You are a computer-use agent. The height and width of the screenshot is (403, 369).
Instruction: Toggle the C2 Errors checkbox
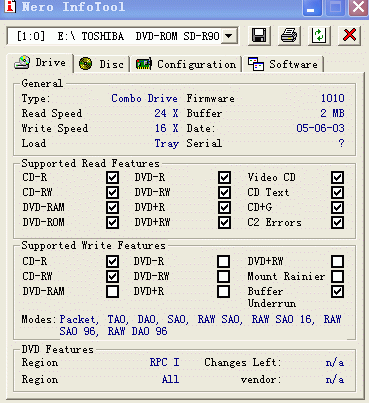tap(337, 223)
